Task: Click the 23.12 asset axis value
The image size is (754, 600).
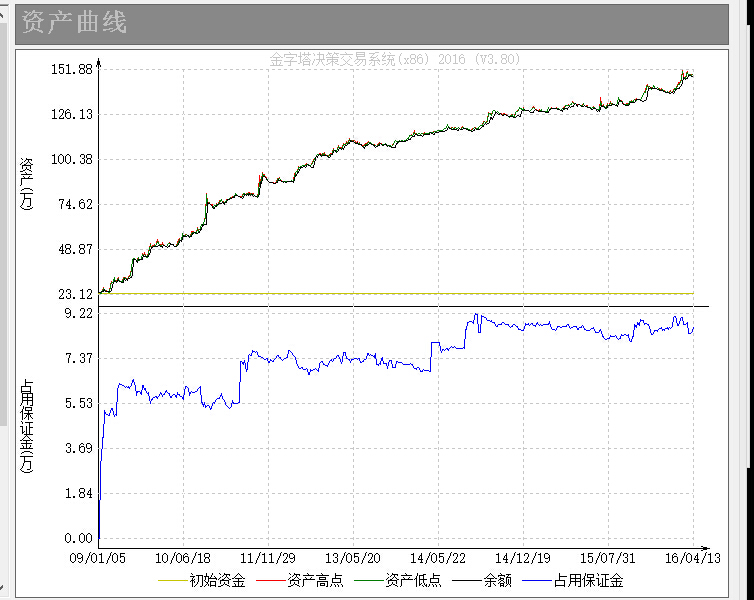Action: (75, 294)
